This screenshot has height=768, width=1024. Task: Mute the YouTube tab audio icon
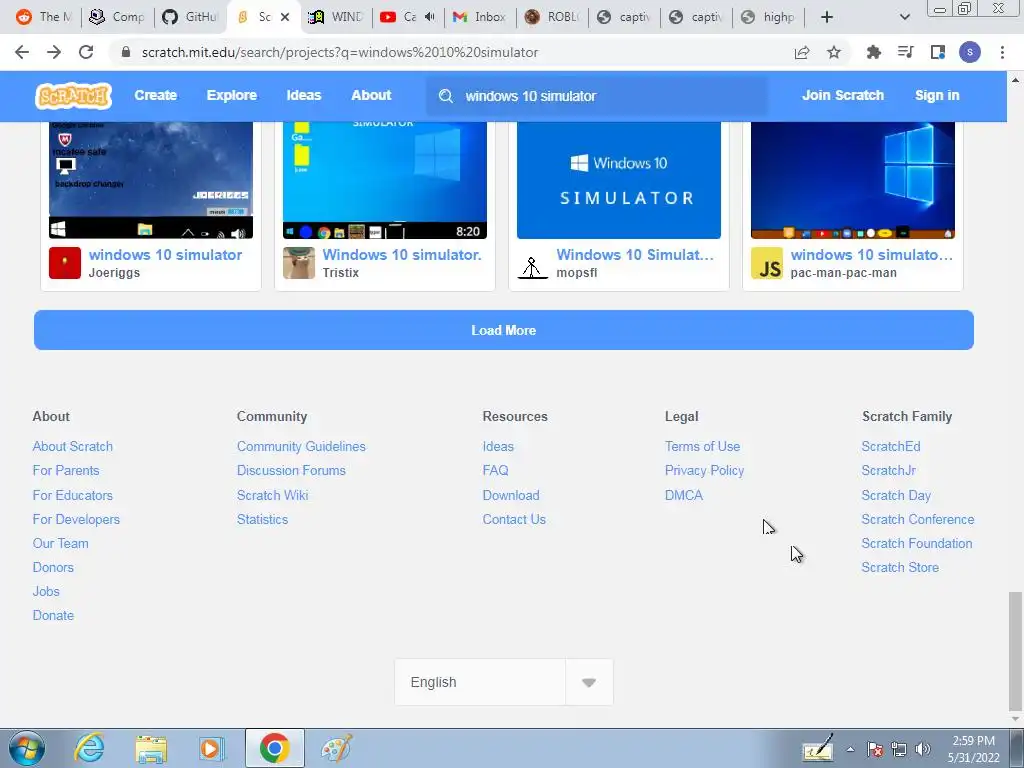[x=429, y=17]
